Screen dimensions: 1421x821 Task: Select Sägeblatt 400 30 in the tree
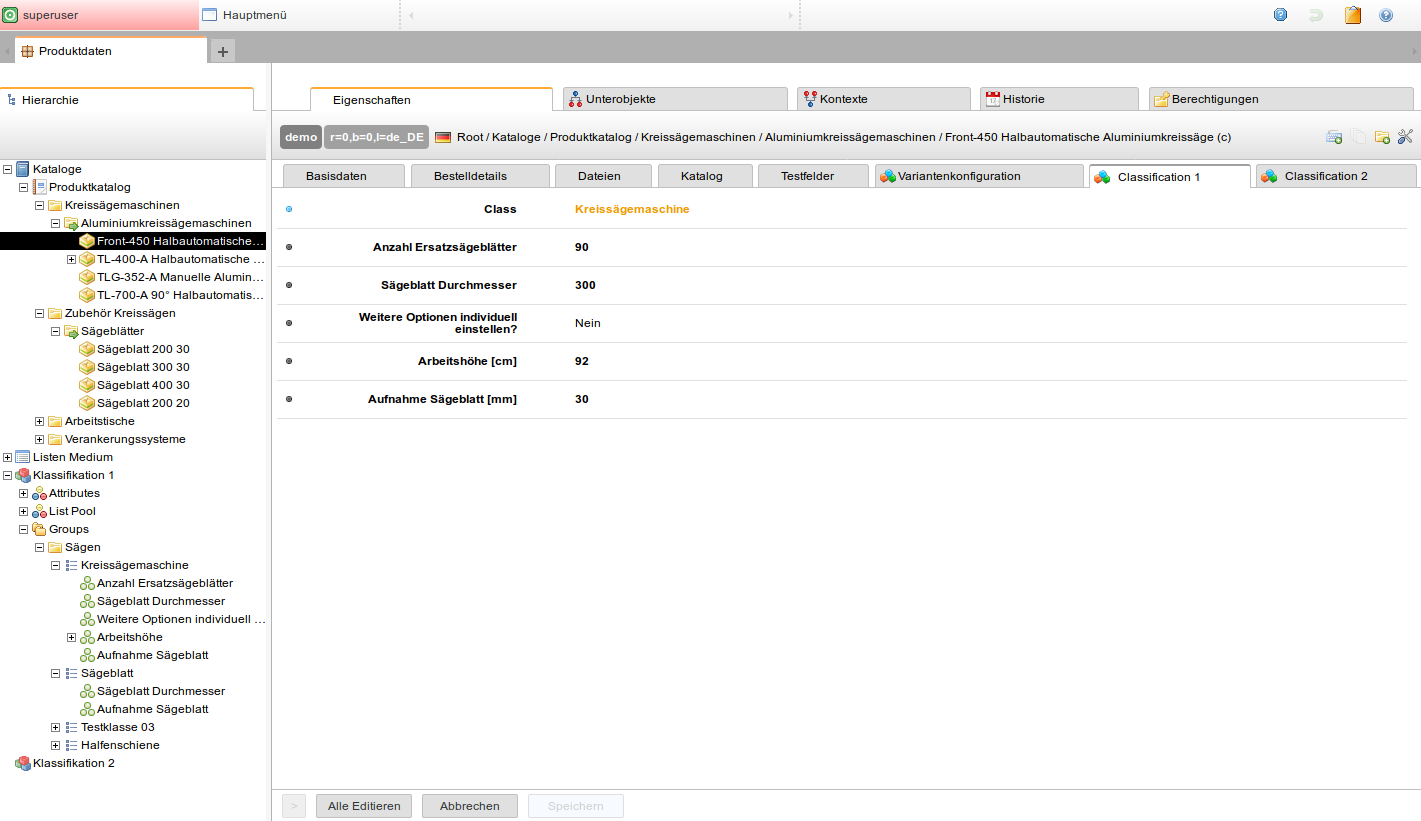click(x=143, y=385)
